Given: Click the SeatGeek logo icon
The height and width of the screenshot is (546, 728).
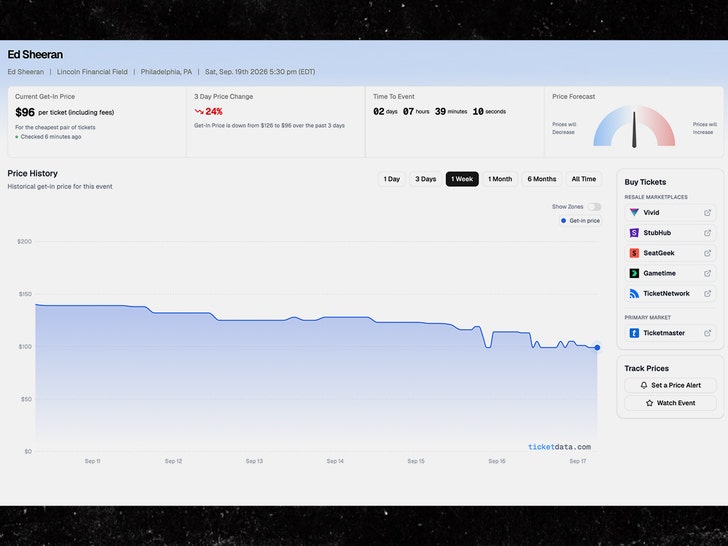Looking at the screenshot, I should (x=634, y=253).
